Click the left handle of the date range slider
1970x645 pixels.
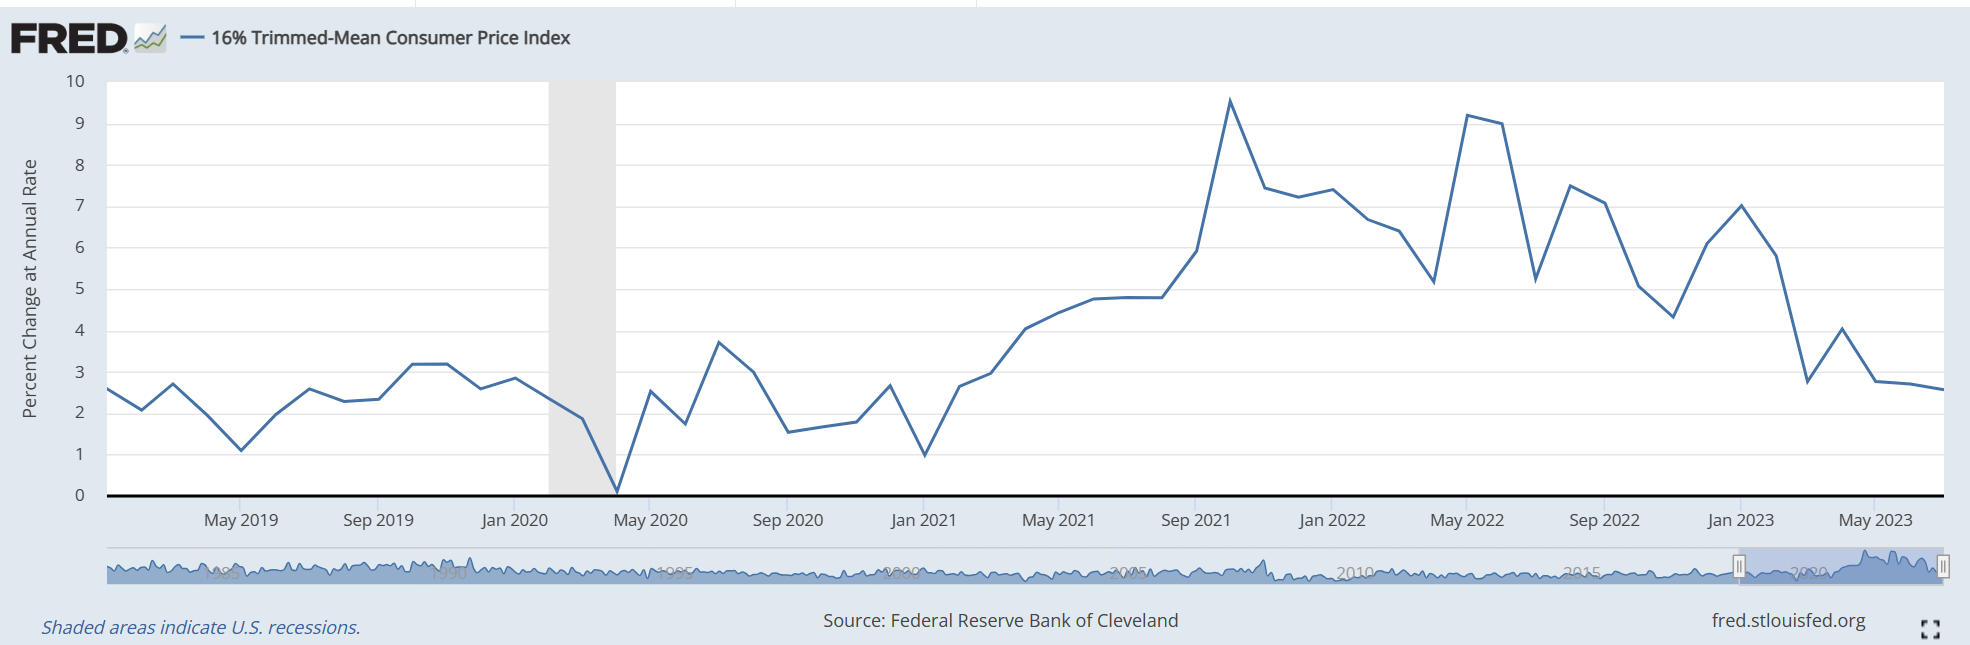pyautogui.click(x=1739, y=567)
